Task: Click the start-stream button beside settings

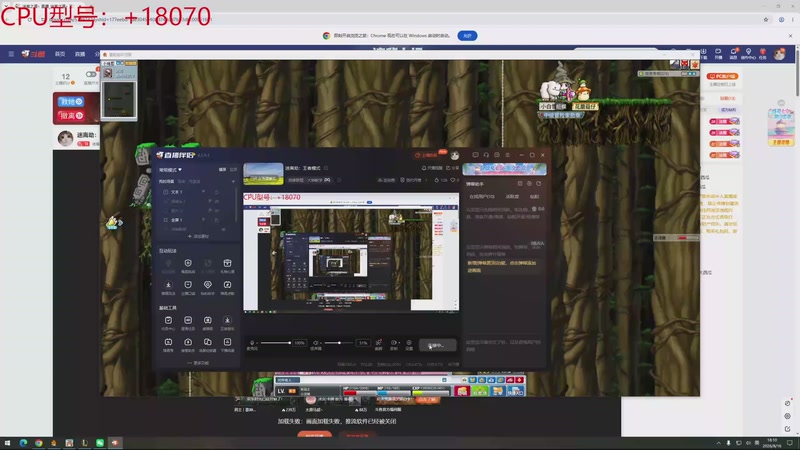Action: tap(437, 345)
